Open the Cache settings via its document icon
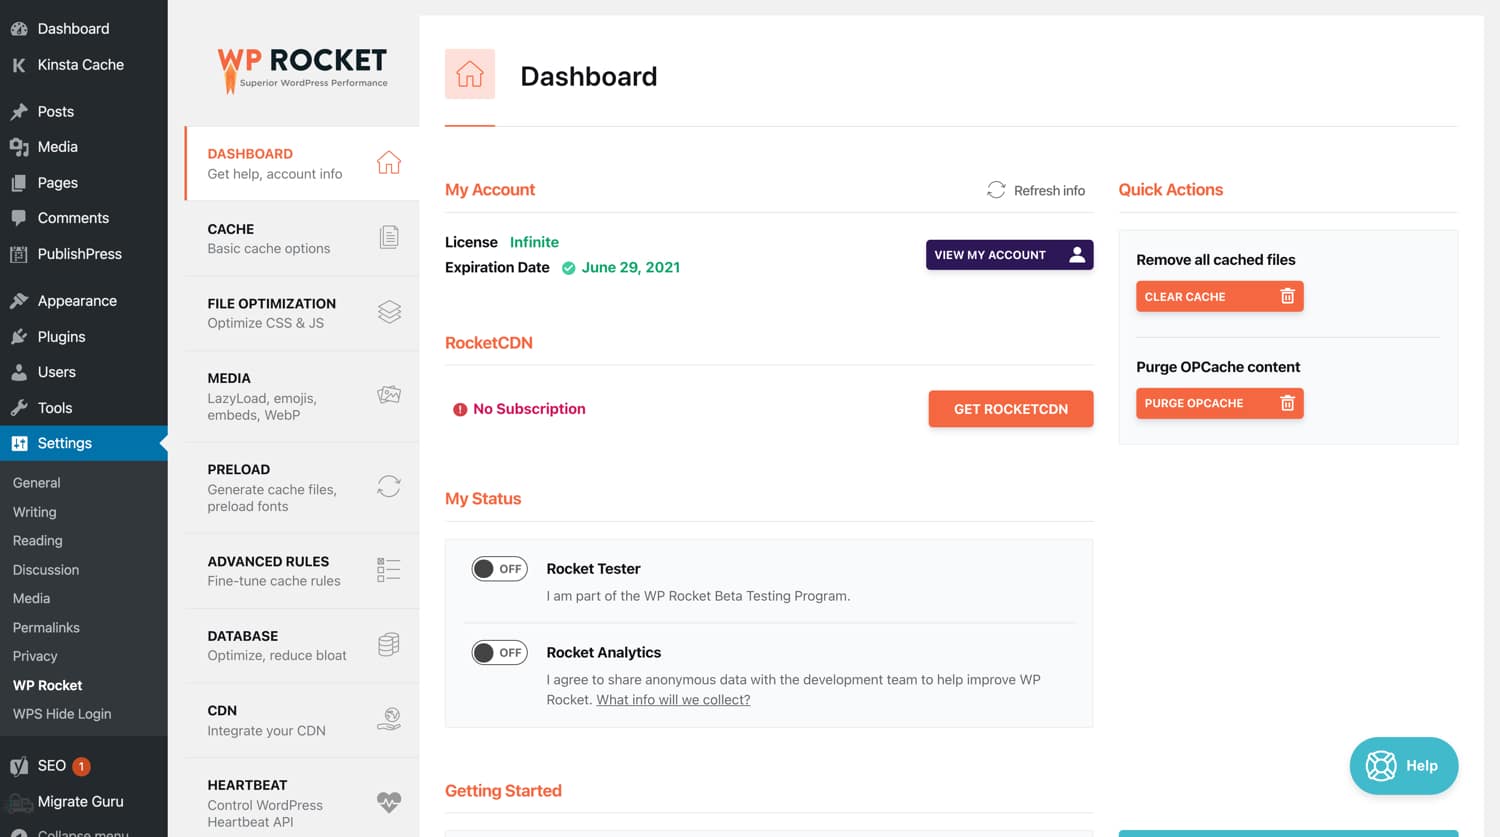 pyautogui.click(x=389, y=237)
